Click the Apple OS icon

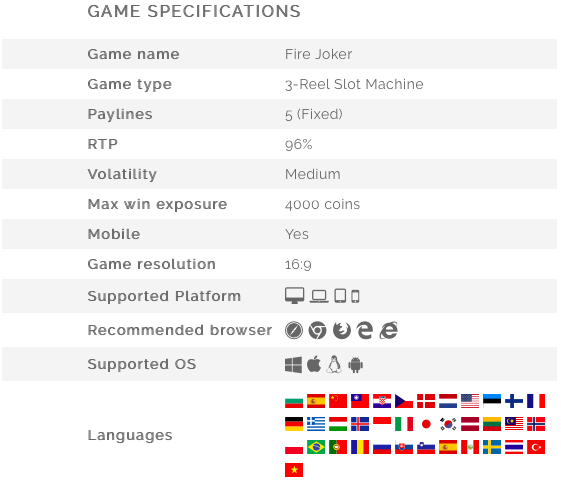point(314,364)
